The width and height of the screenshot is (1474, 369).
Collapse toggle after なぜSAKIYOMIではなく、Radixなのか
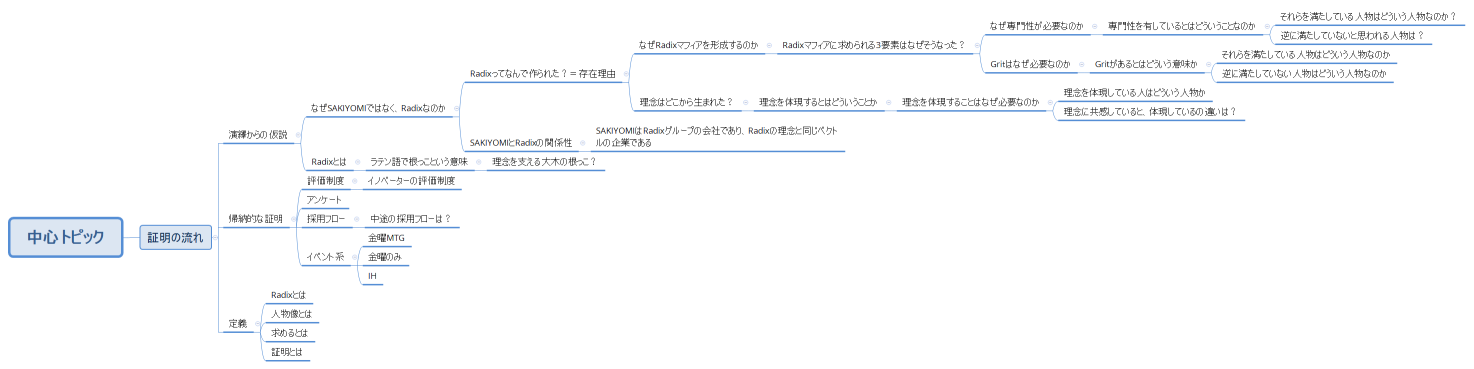click(x=458, y=107)
